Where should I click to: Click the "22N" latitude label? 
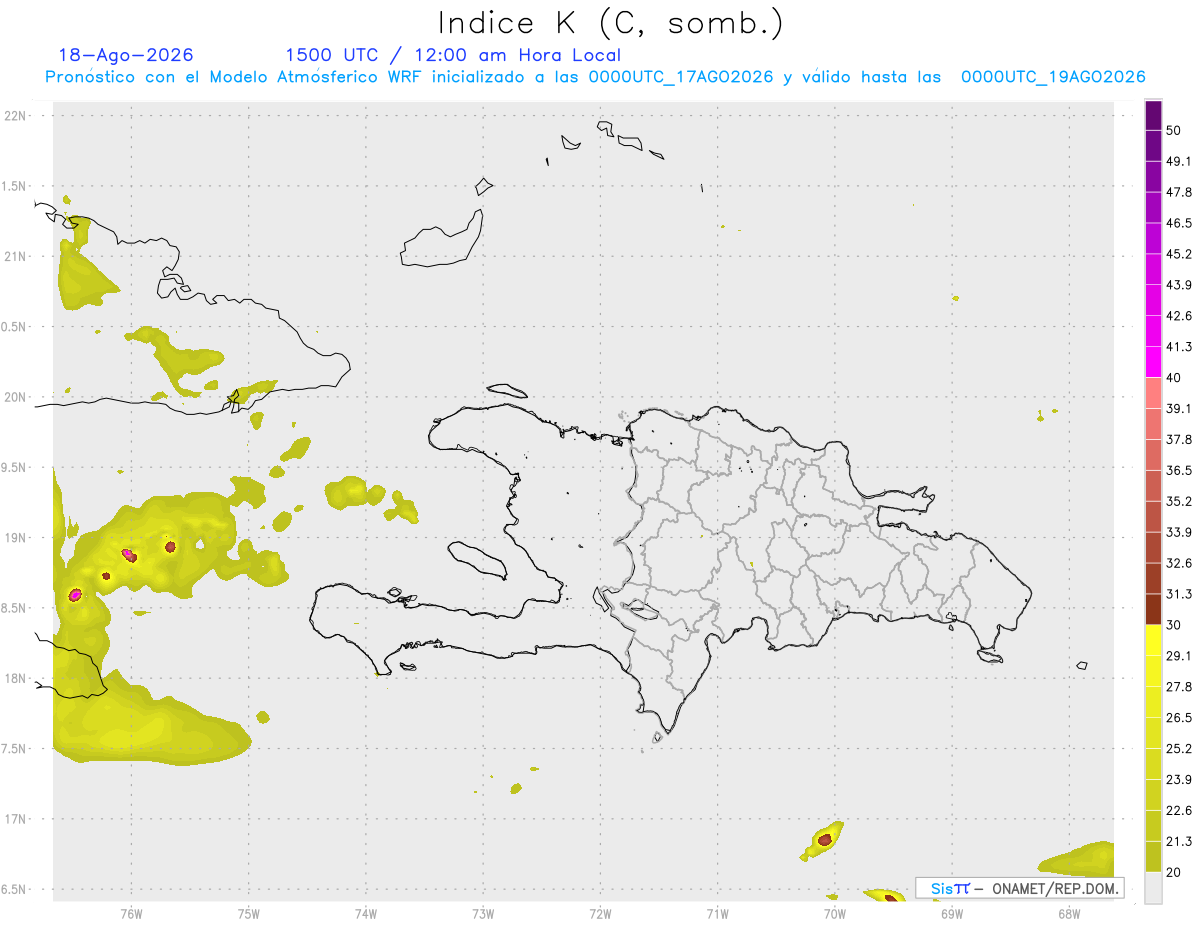15,116
